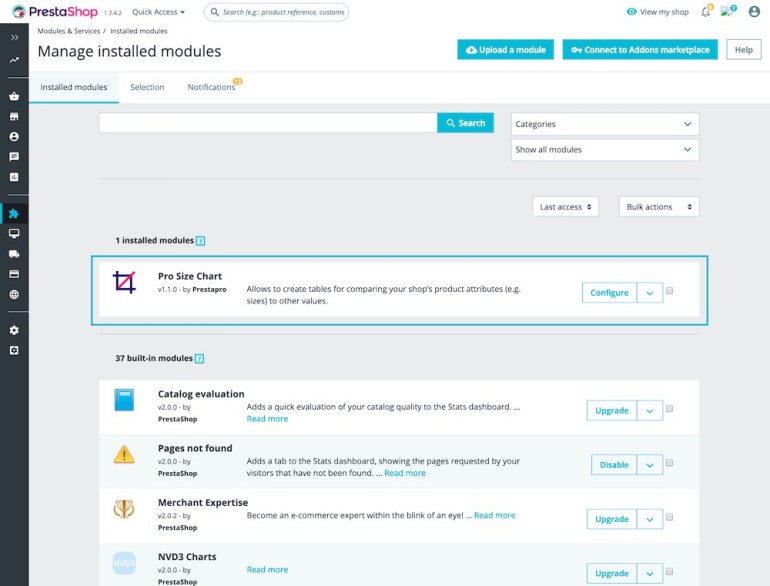The height and width of the screenshot is (586, 770).
Task: Click Modules & Services breadcrumb
Action: [x=69, y=31]
